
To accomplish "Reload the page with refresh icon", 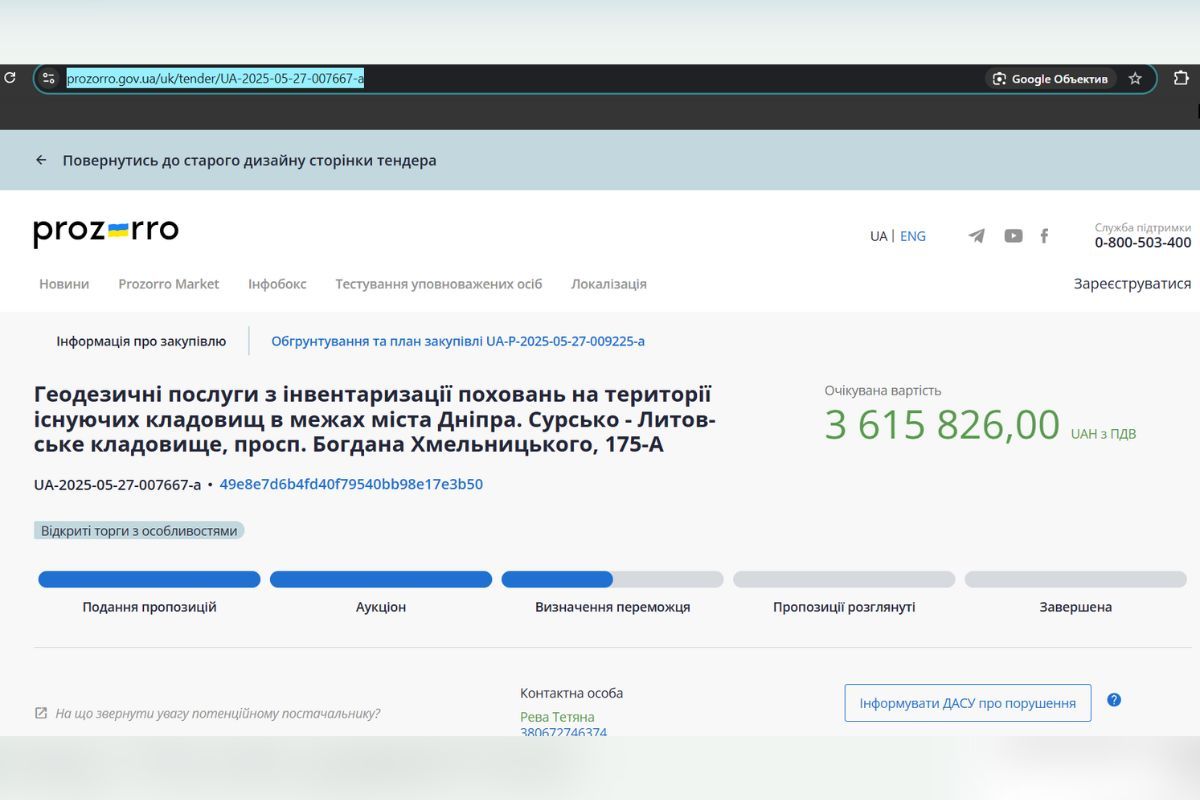I will (11, 77).
